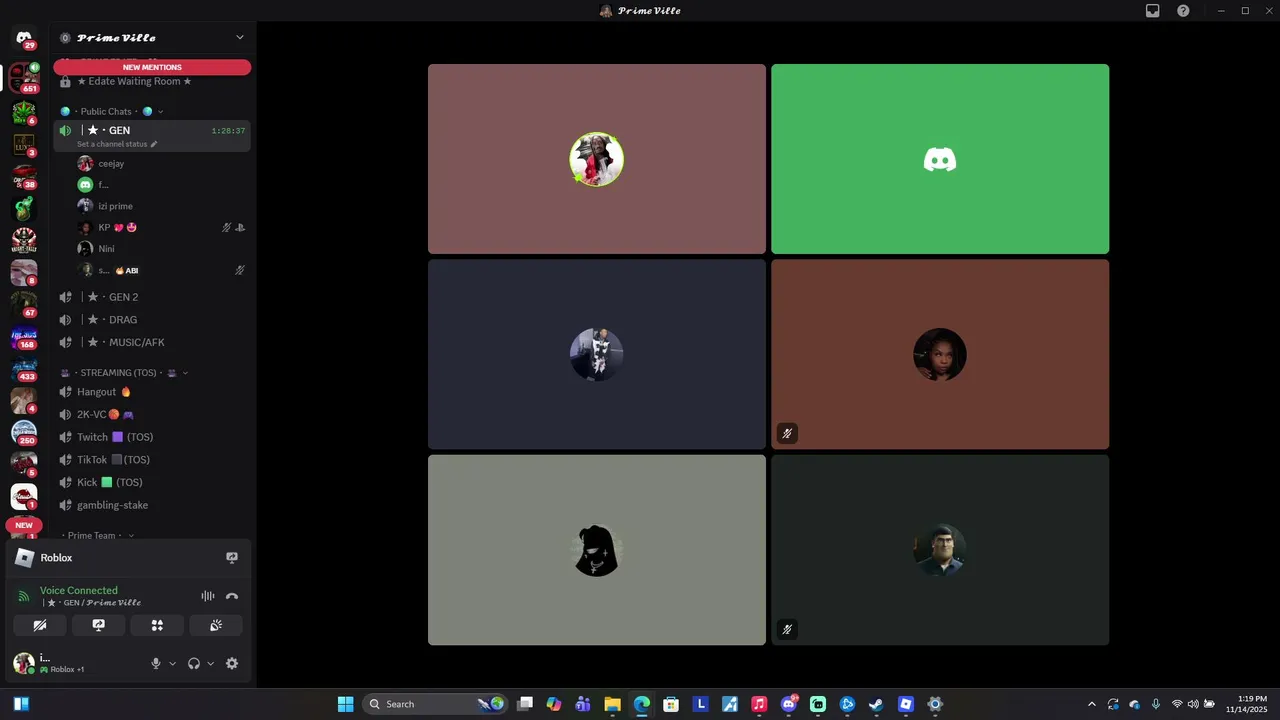Join the MUSIC/AFK voice channel

(x=152, y=342)
